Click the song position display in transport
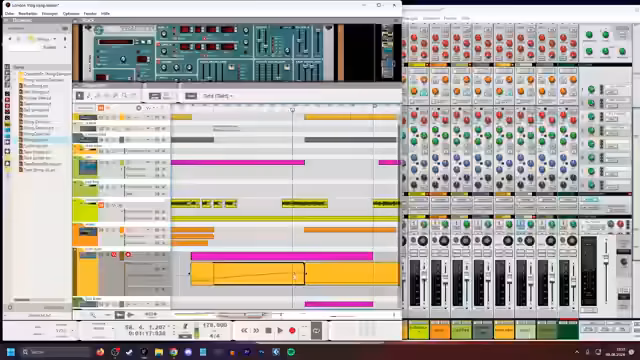This screenshot has height=360, width=640. pyautogui.click(x=145, y=327)
